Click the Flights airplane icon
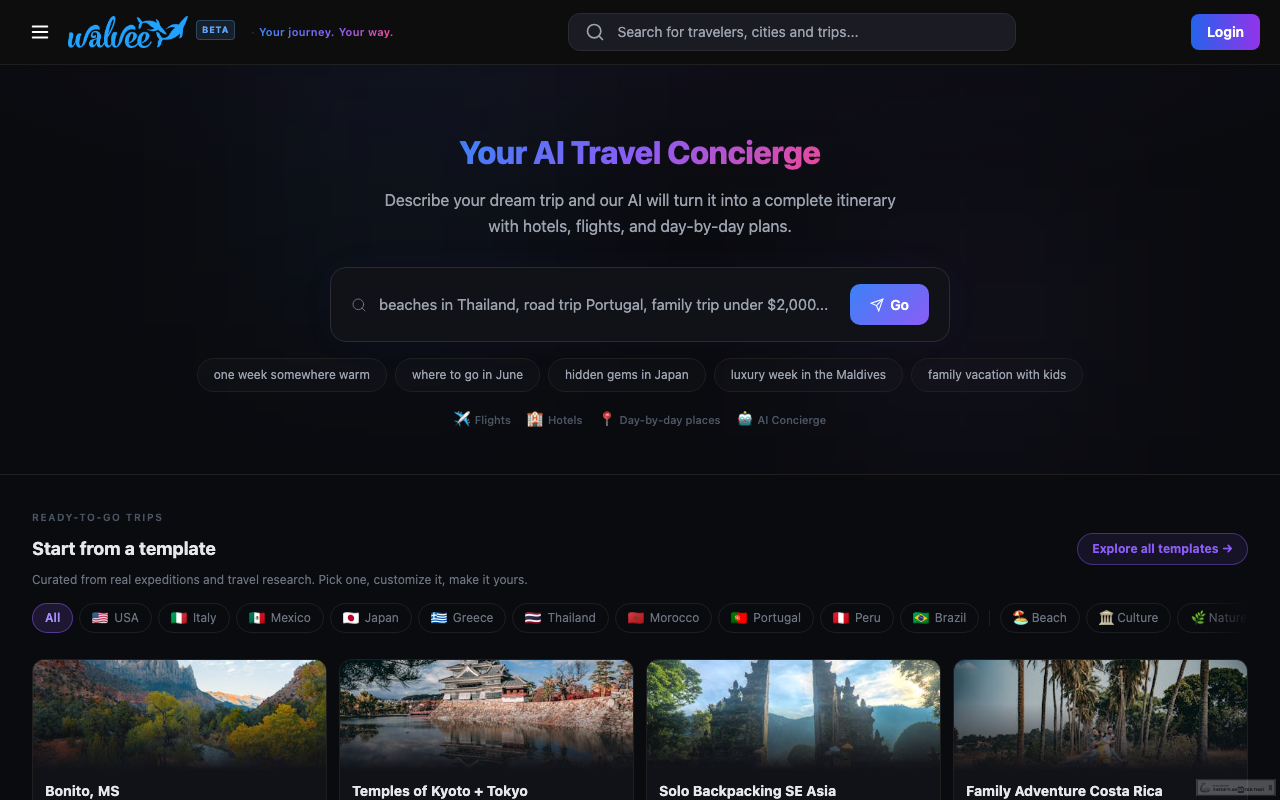Viewport: 1280px width, 800px height. 462,419
